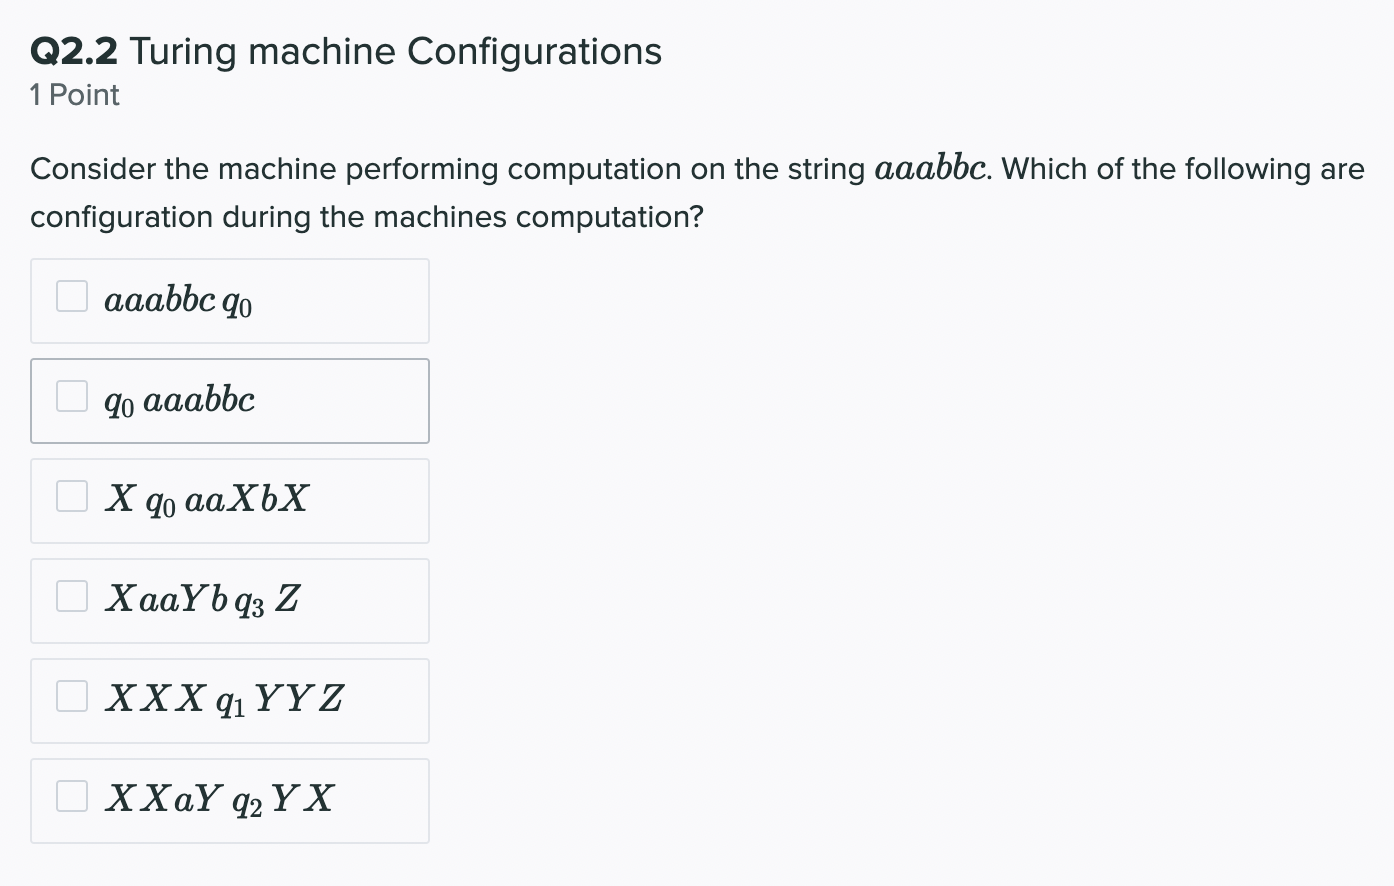Click the 1 Point label
1394x886 pixels.
(75, 95)
